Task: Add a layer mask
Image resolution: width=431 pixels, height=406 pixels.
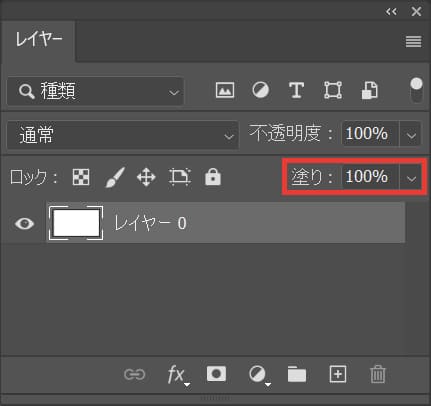Action: (x=216, y=374)
